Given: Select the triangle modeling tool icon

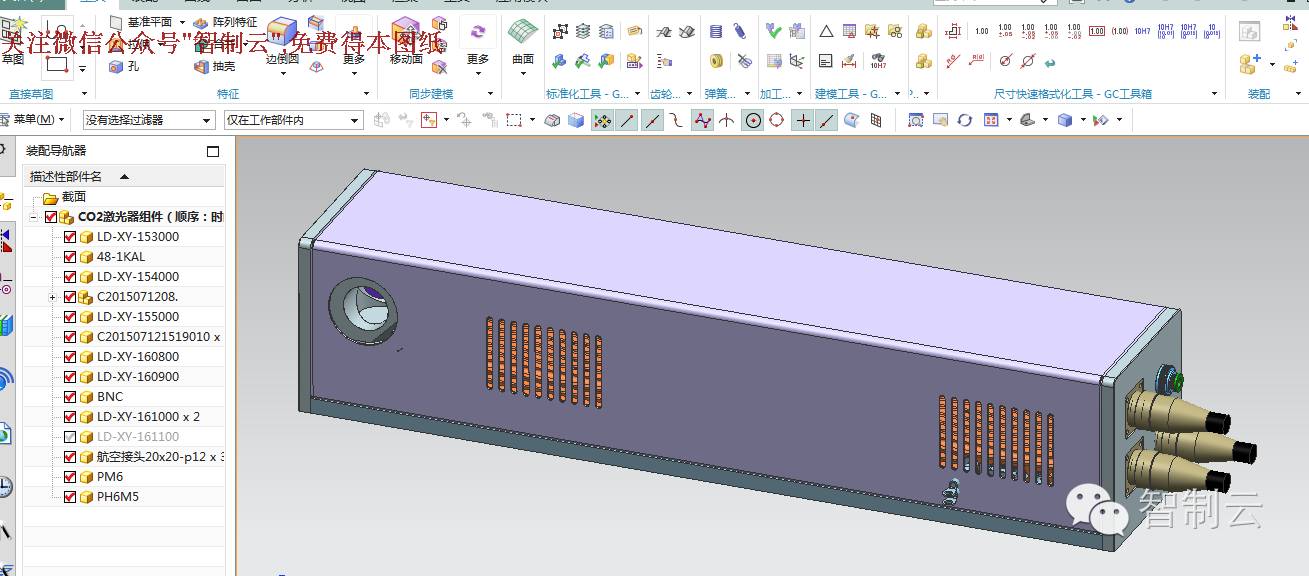Looking at the screenshot, I should 826,32.
